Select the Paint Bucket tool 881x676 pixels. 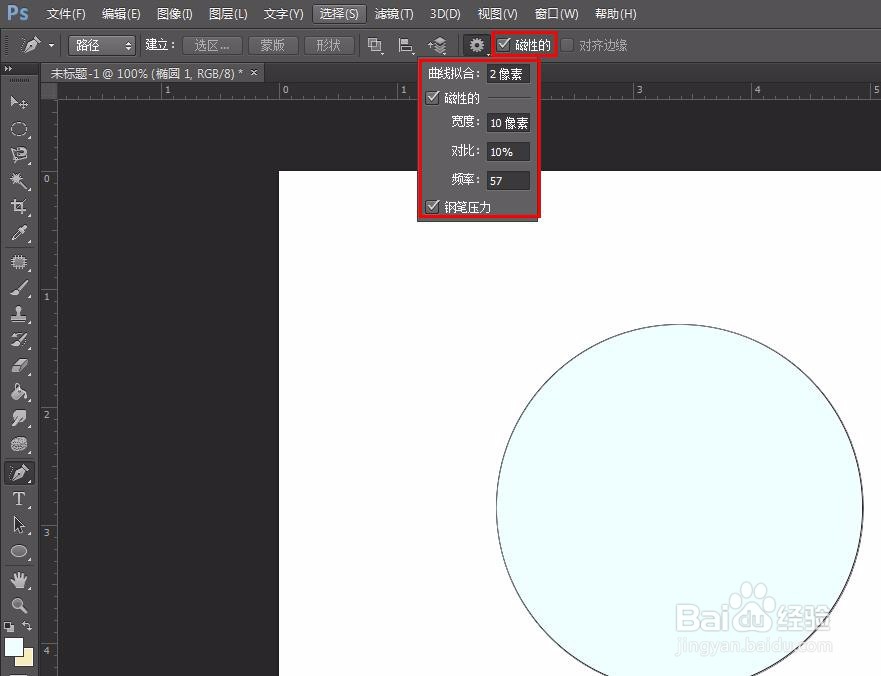point(19,391)
